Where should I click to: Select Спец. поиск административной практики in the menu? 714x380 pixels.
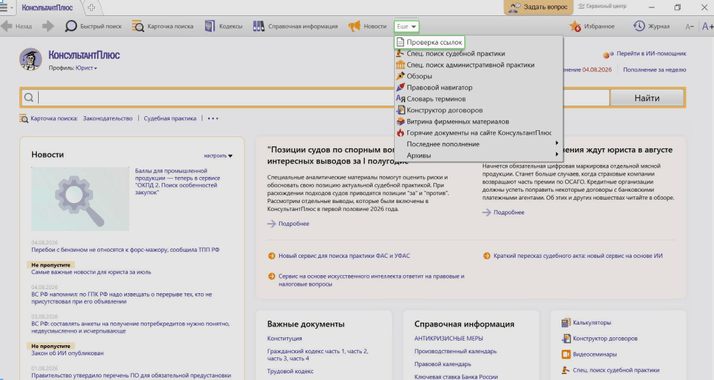[478, 65]
